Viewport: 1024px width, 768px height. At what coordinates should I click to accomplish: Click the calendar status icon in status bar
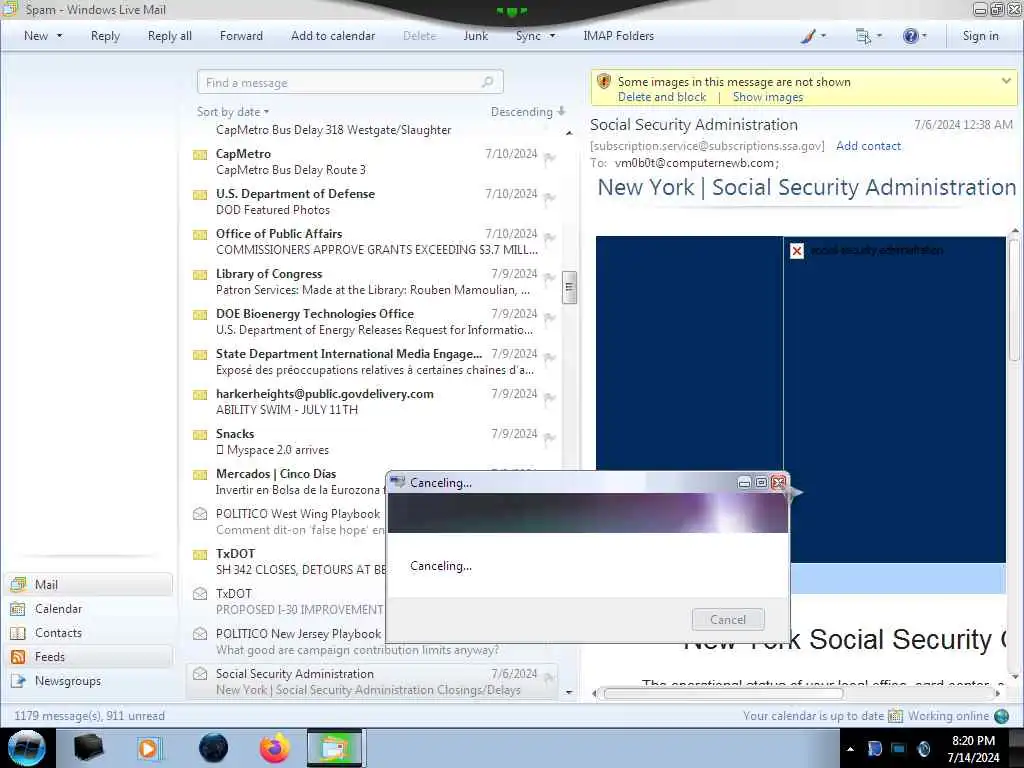click(895, 716)
